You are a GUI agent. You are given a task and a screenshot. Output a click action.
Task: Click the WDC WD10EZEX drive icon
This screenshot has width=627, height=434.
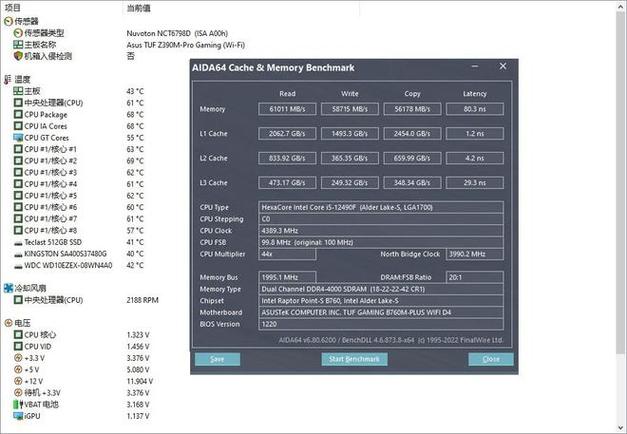(x=18, y=266)
